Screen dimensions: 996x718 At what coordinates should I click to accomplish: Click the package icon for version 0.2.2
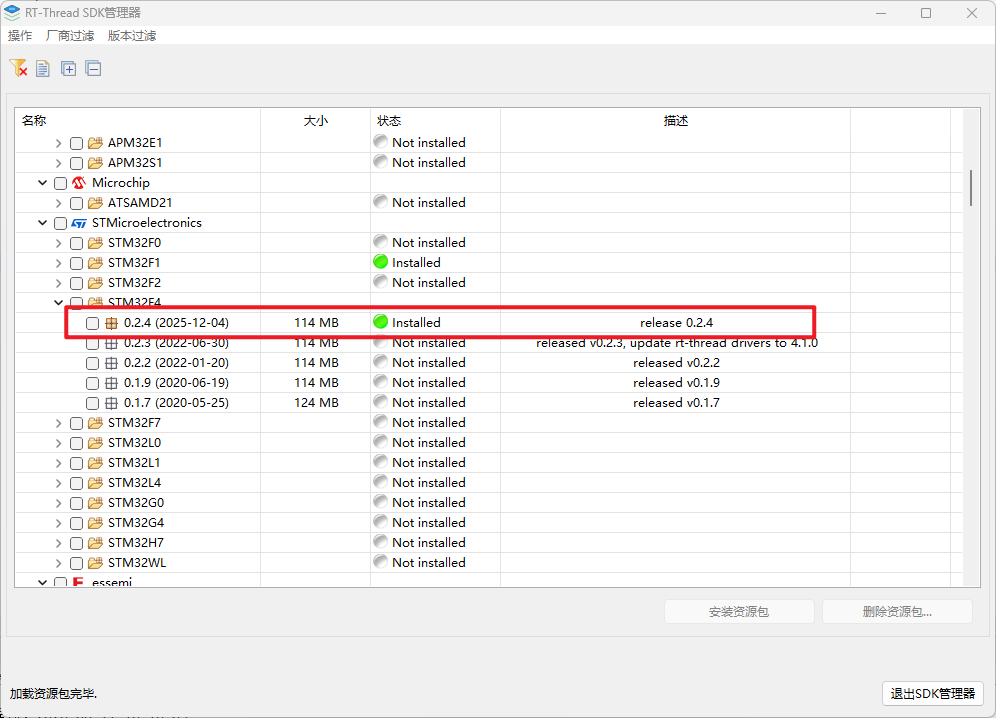pyautogui.click(x=111, y=363)
